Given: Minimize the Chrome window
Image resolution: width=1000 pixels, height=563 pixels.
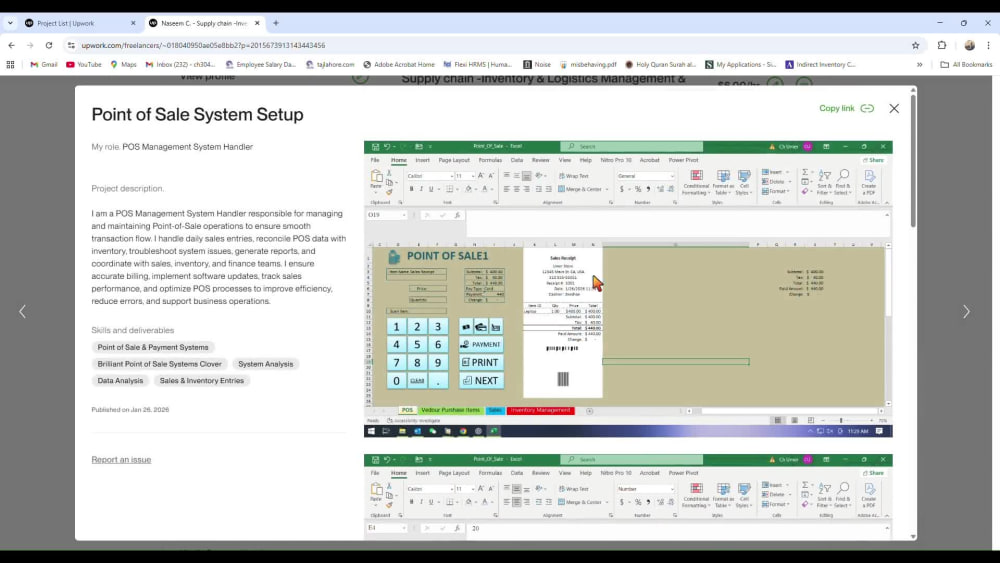Looking at the screenshot, I should [x=939, y=23].
